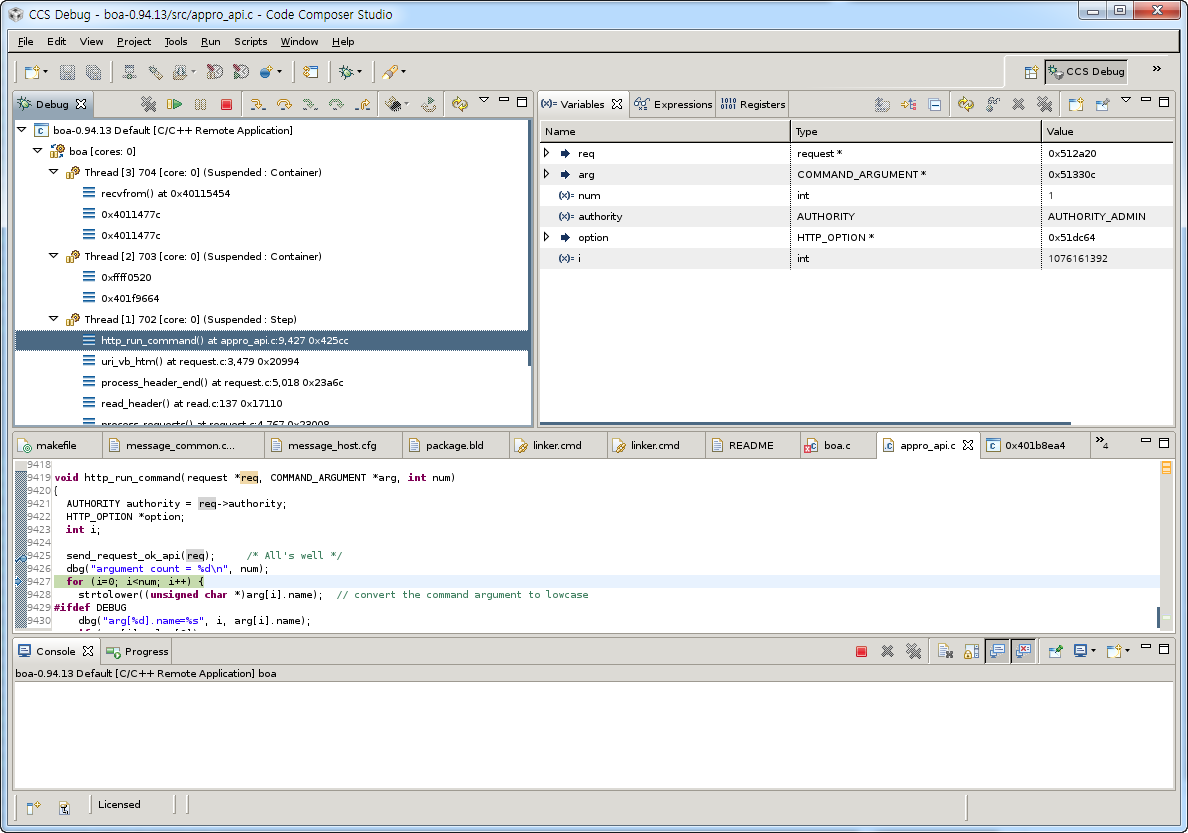1188x833 pixels.
Task: Click the Refresh icon in Debug view
Action: pyautogui.click(x=460, y=104)
